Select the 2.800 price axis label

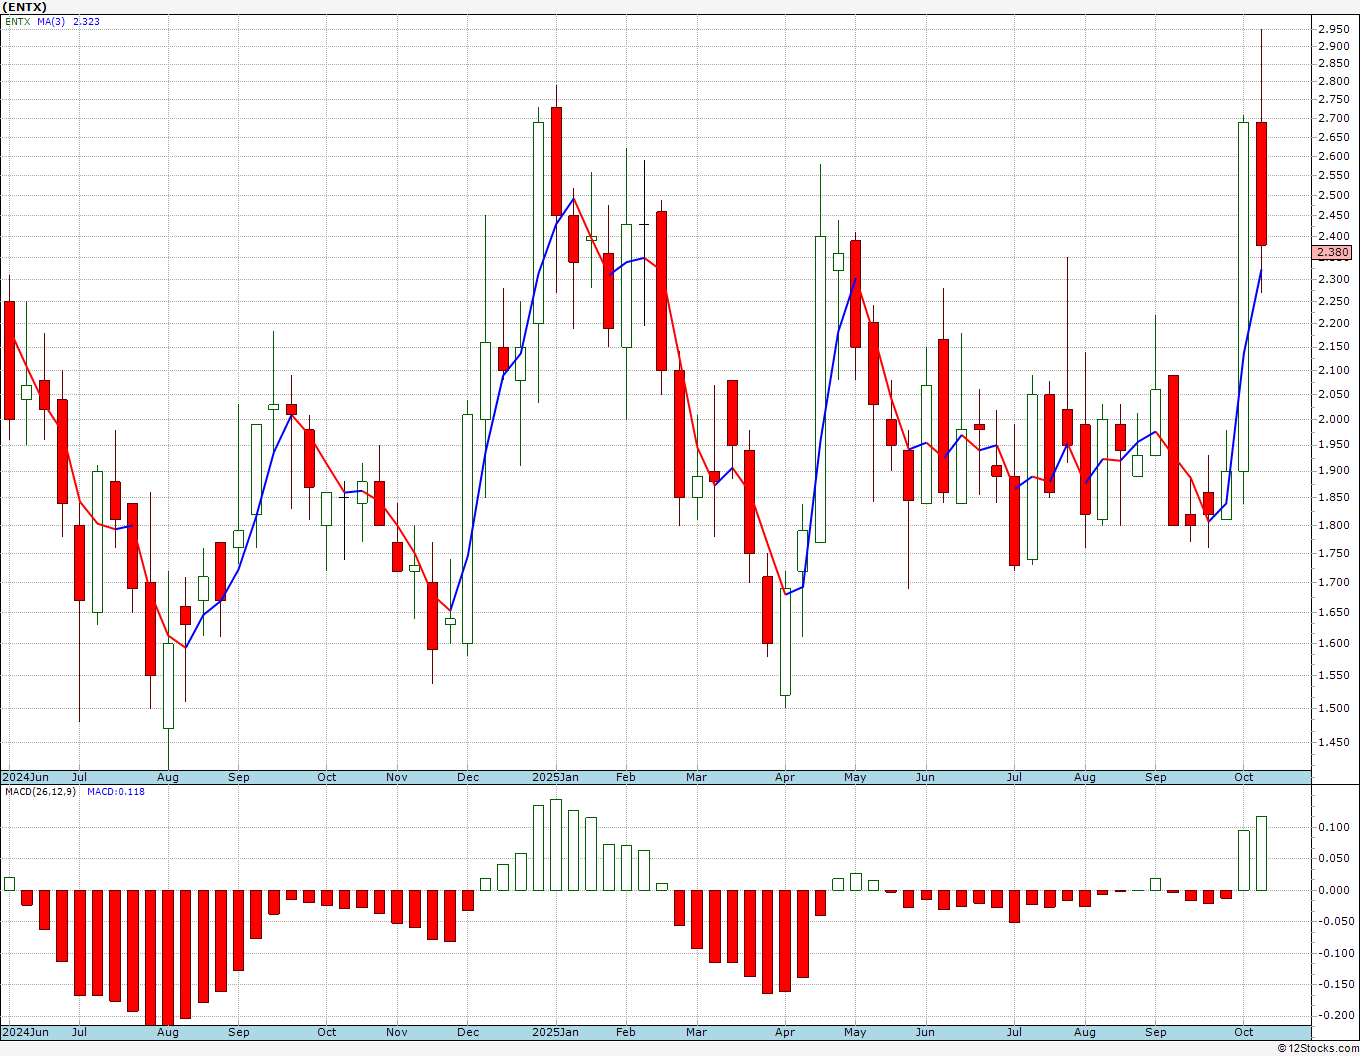[x=1333, y=81]
